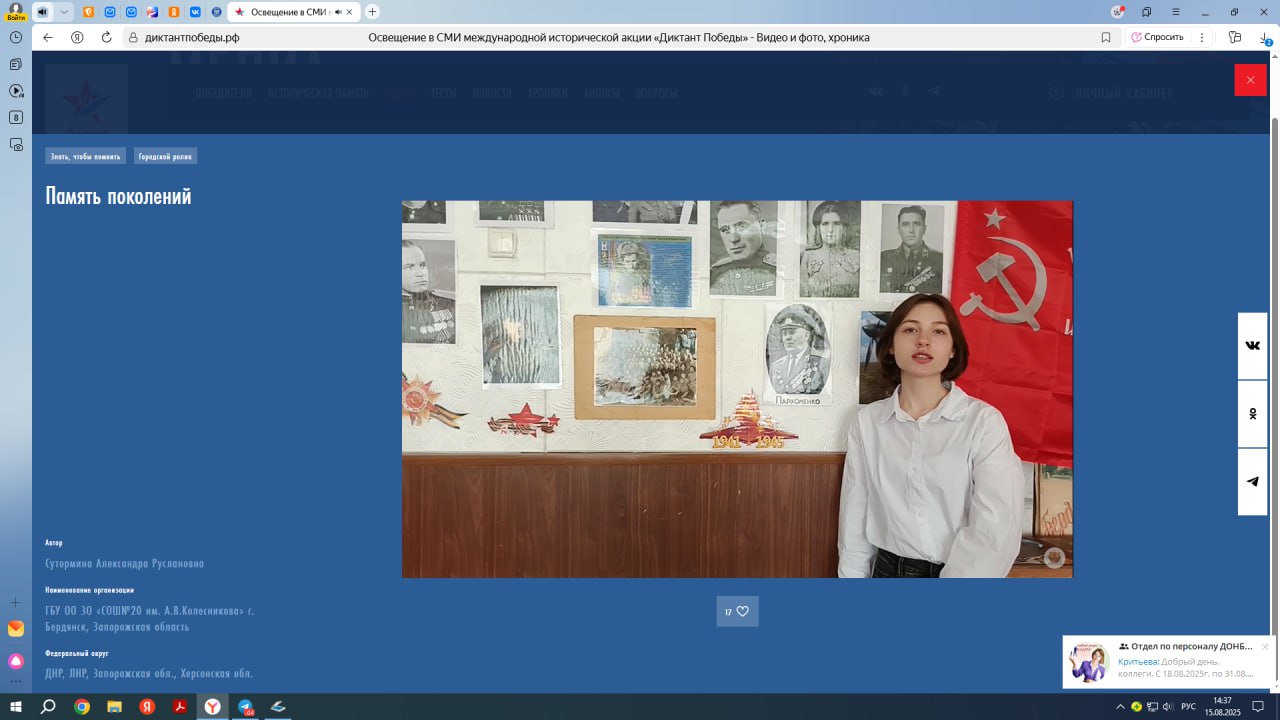The image size is (1280, 720).
Task: Switch to the «Освещение в СМИ» tab
Action: click(293, 12)
